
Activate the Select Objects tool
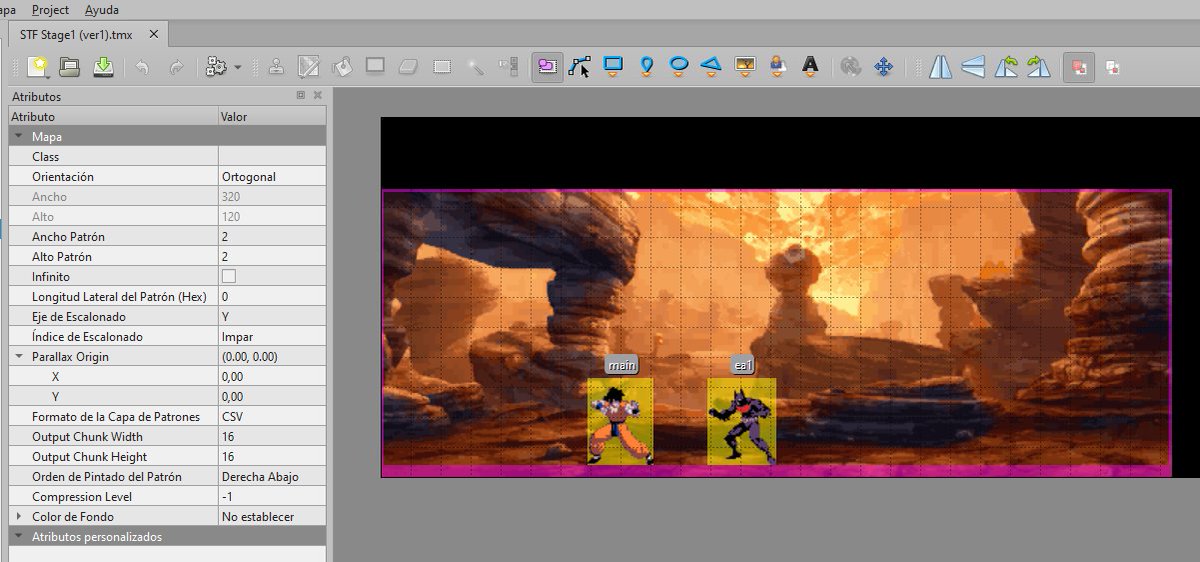point(547,67)
